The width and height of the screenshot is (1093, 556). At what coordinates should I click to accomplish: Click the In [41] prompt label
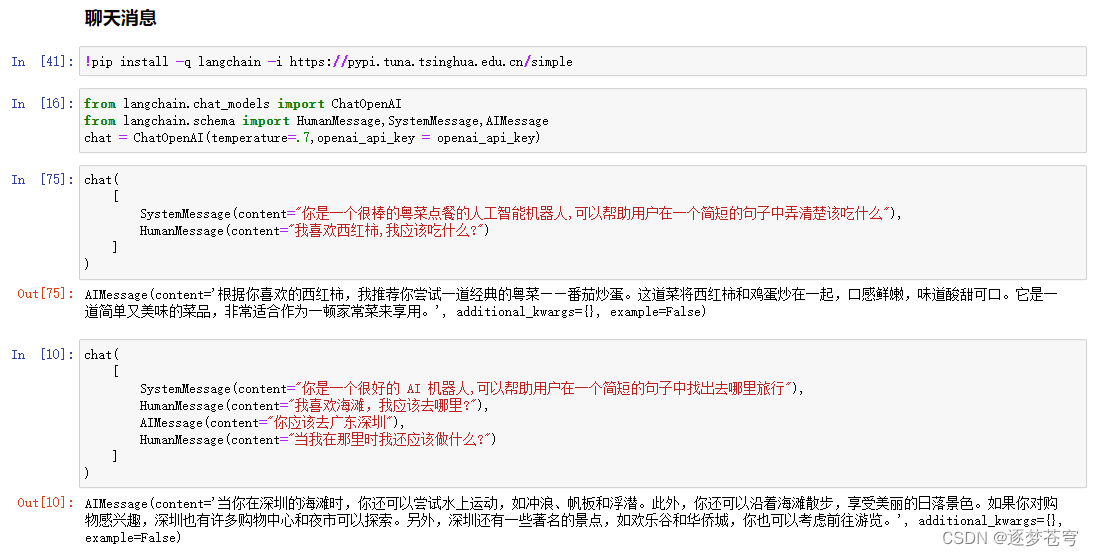tap(42, 61)
